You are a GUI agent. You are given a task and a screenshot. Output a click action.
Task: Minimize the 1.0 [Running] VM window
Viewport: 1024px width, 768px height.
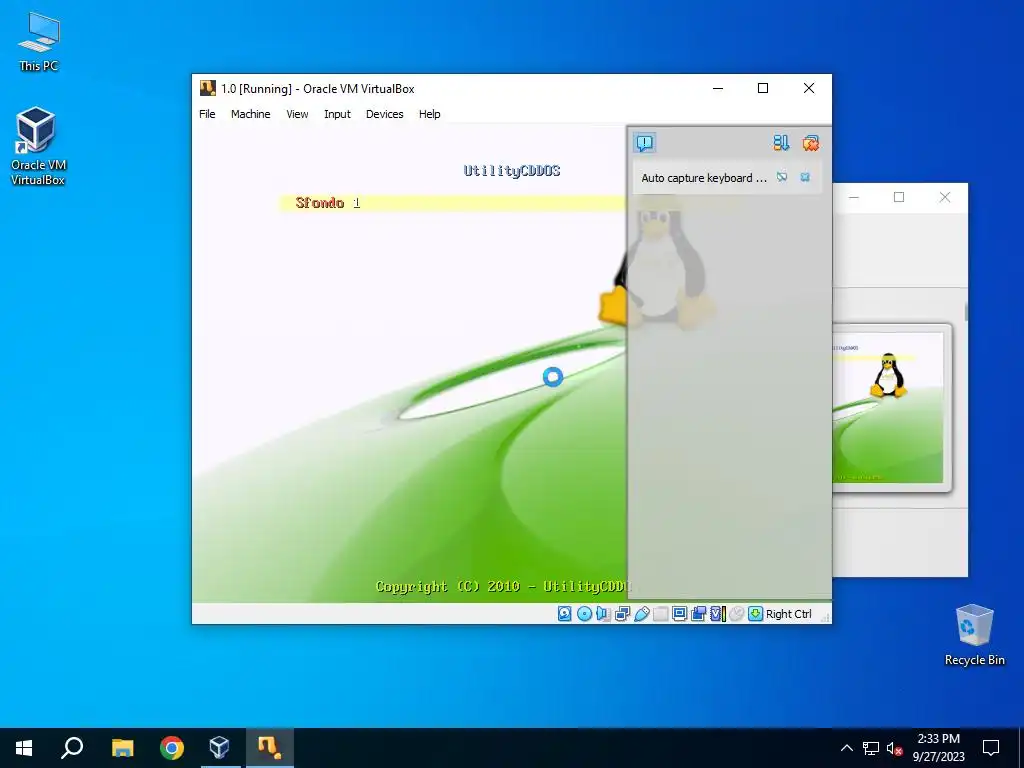(718, 88)
